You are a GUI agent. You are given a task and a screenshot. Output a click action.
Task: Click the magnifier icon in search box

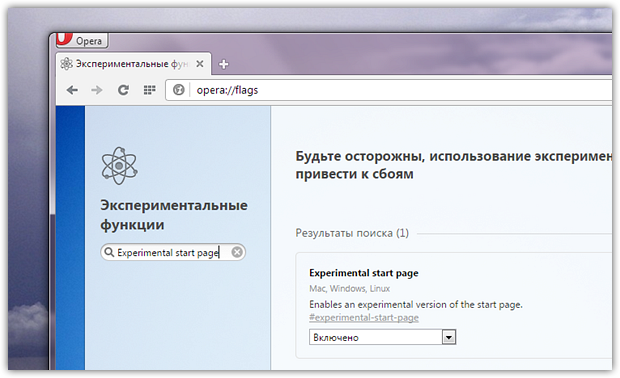[x=109, y=252]
